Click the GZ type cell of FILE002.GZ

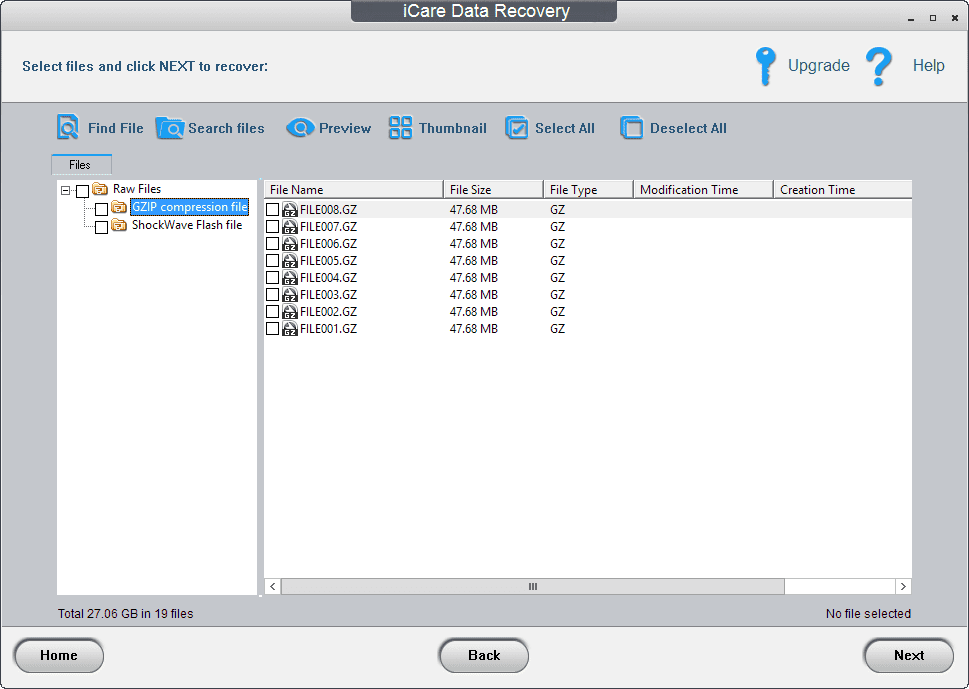[x=557, y=311]
